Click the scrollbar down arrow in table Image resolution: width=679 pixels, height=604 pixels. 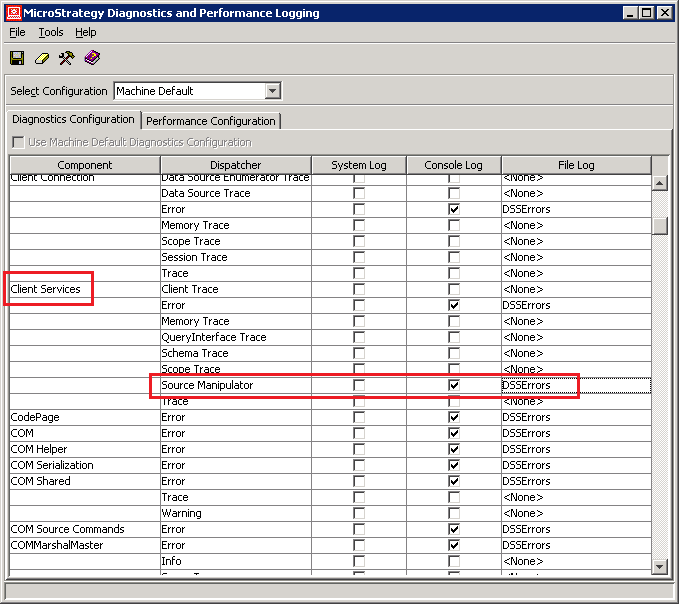[659, 566]
